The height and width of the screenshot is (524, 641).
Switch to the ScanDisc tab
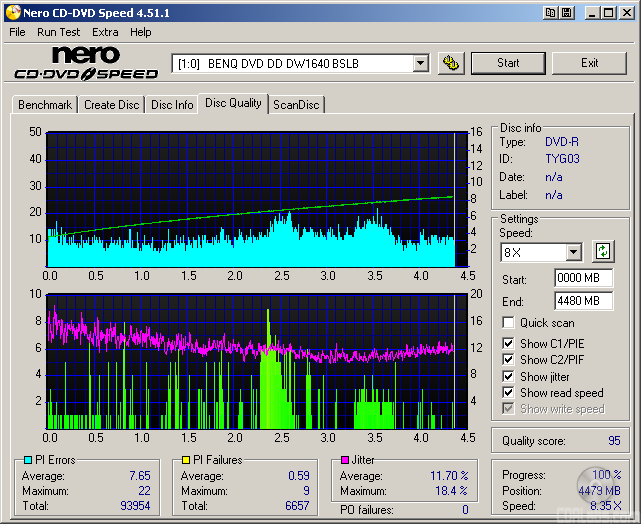point(297,104)
